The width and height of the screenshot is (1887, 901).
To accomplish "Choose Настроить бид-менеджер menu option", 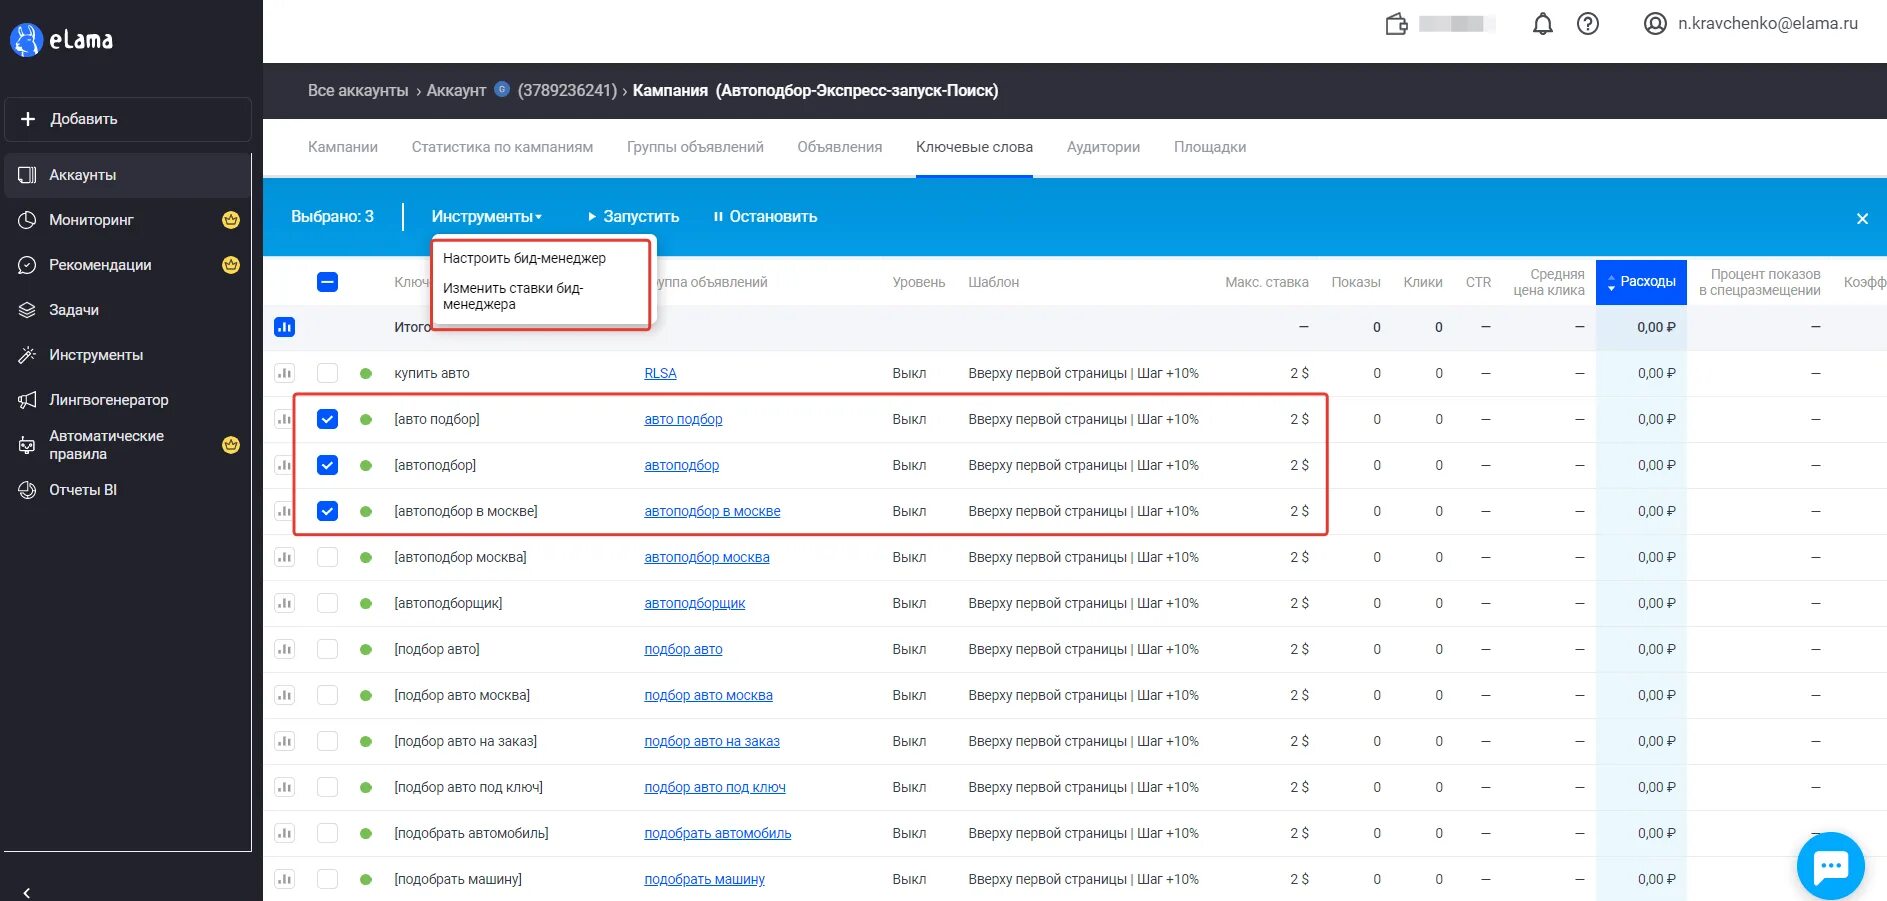I will (x=524, y=258).
